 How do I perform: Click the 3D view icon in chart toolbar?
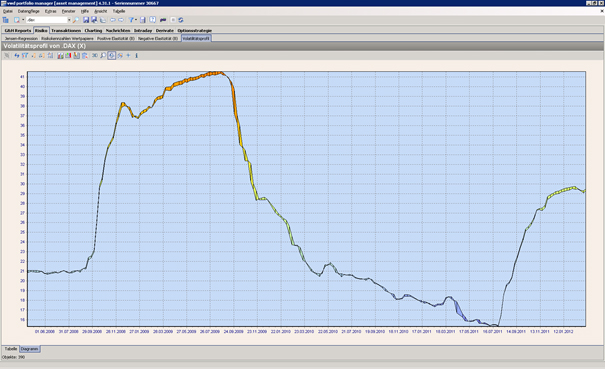tap(95, 56)
